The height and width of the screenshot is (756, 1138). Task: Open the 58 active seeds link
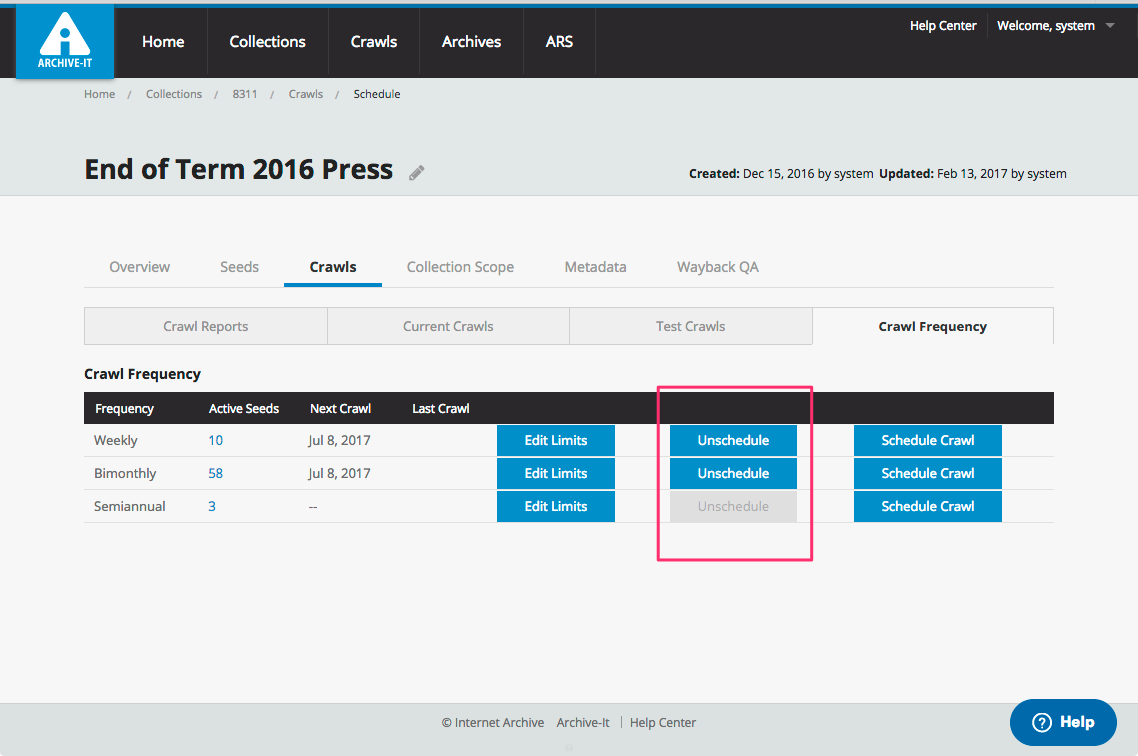tap(215, 473)
